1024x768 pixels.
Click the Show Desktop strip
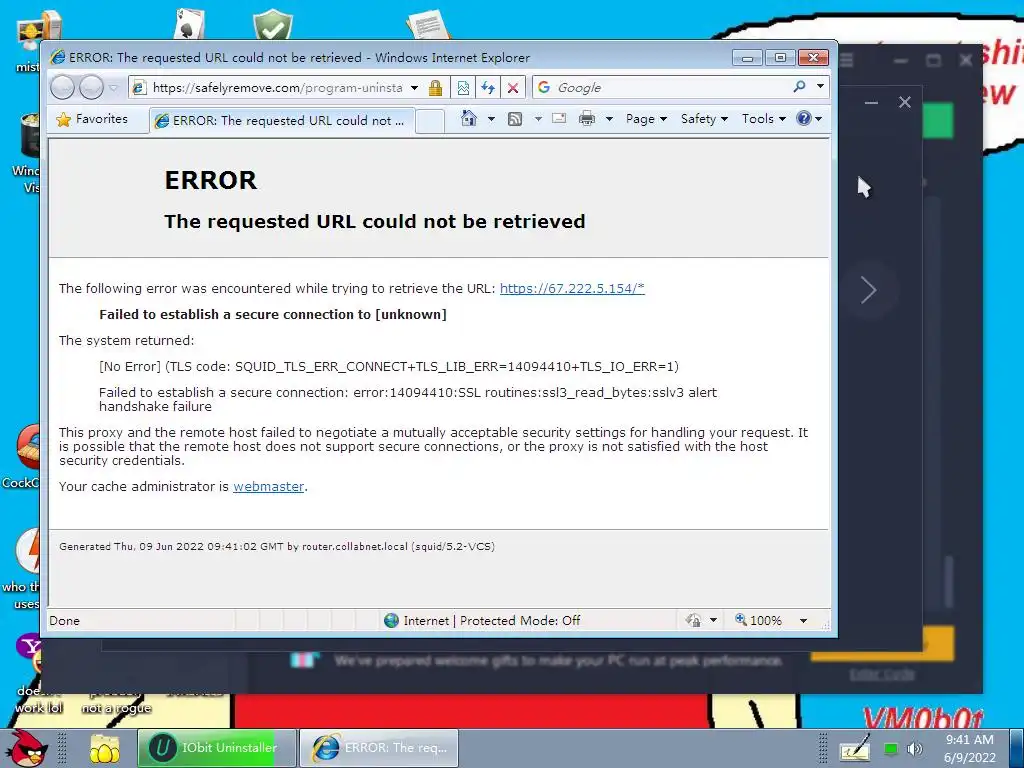click(1017, 748)
